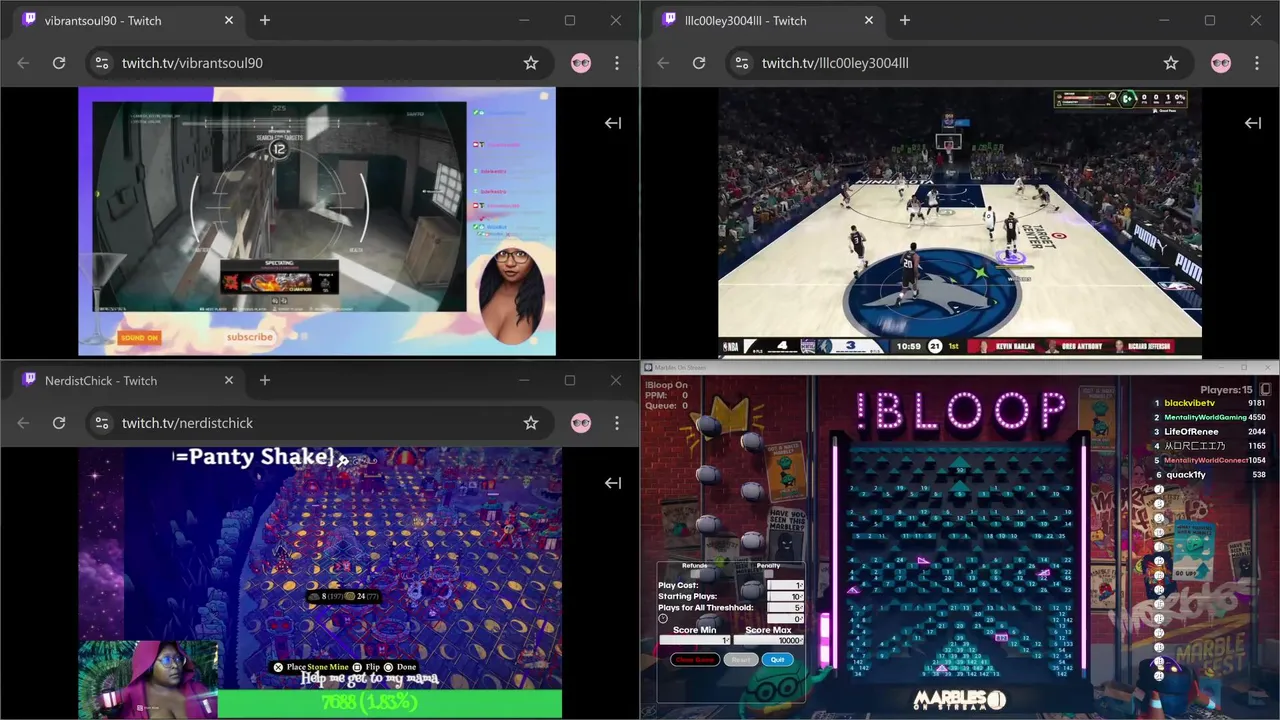Image resolution: width=1280 pixels, height=720 pixels.
Task: Open site info icon for twitch.tv/lllc00ley3004lll
Action: click(741, 63)
